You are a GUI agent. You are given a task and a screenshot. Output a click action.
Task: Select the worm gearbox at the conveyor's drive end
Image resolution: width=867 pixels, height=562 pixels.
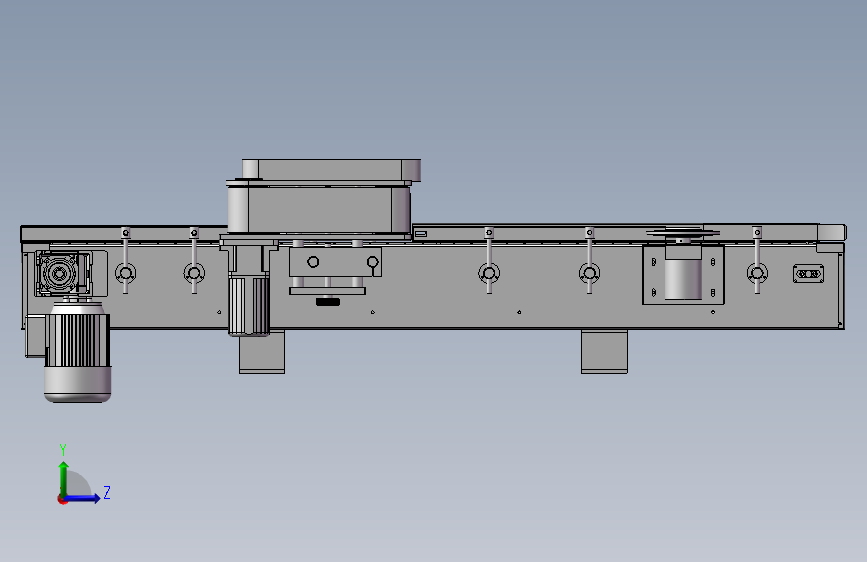pyautogui.click(x=63, y=273)
